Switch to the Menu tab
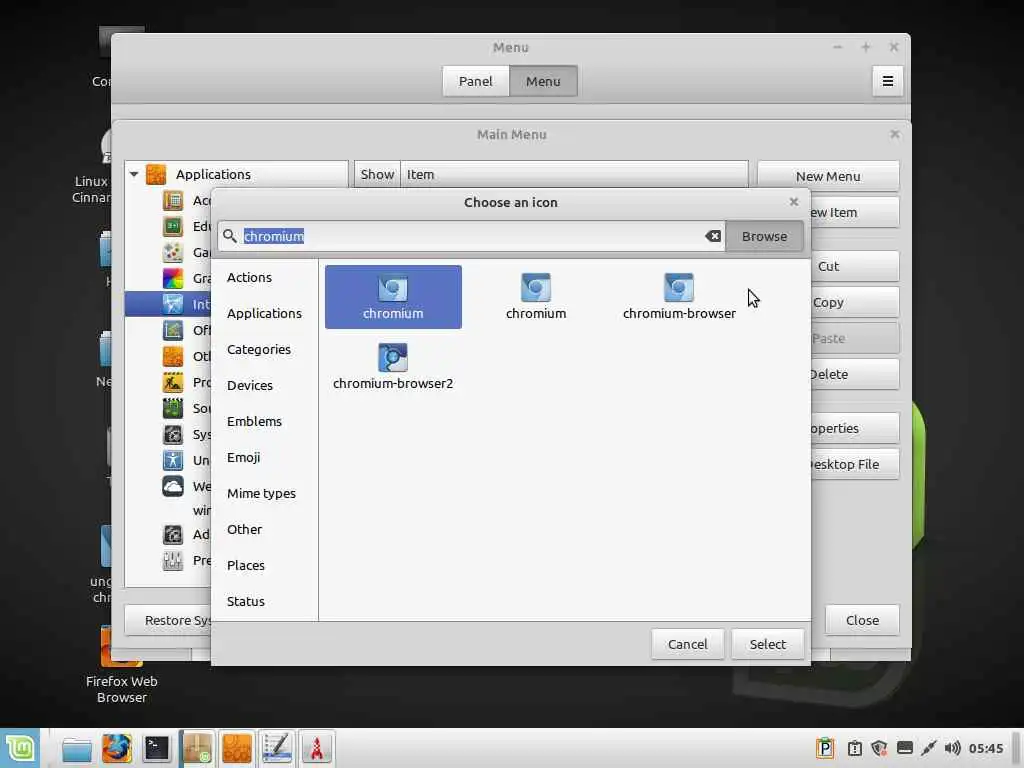The image size is (1024, 768). click(543, 81)
